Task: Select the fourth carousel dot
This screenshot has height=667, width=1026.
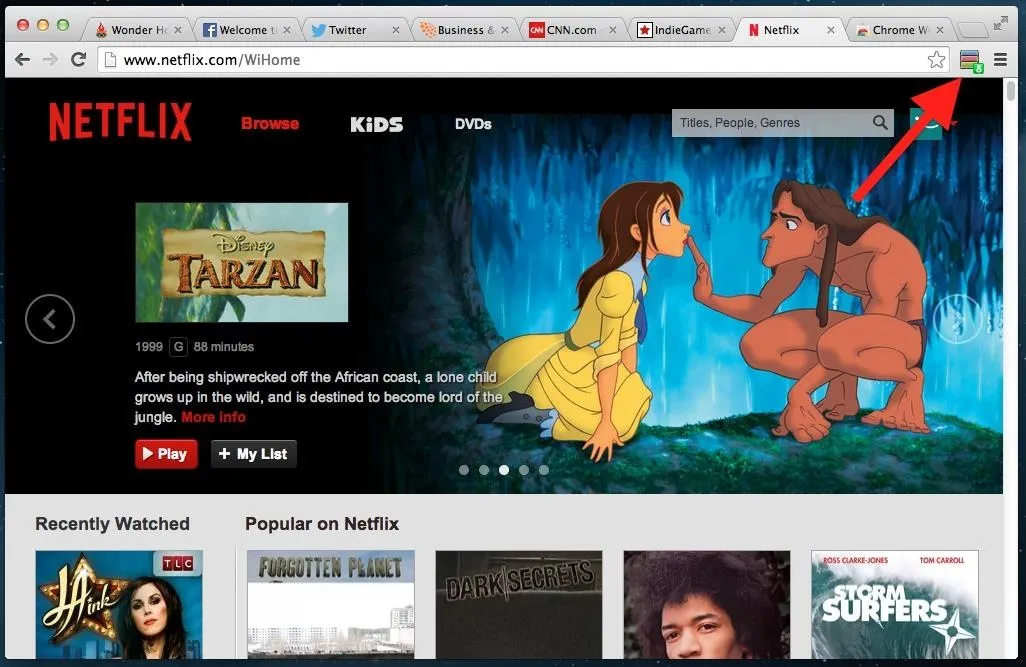Action: click(x=524, y=470)
